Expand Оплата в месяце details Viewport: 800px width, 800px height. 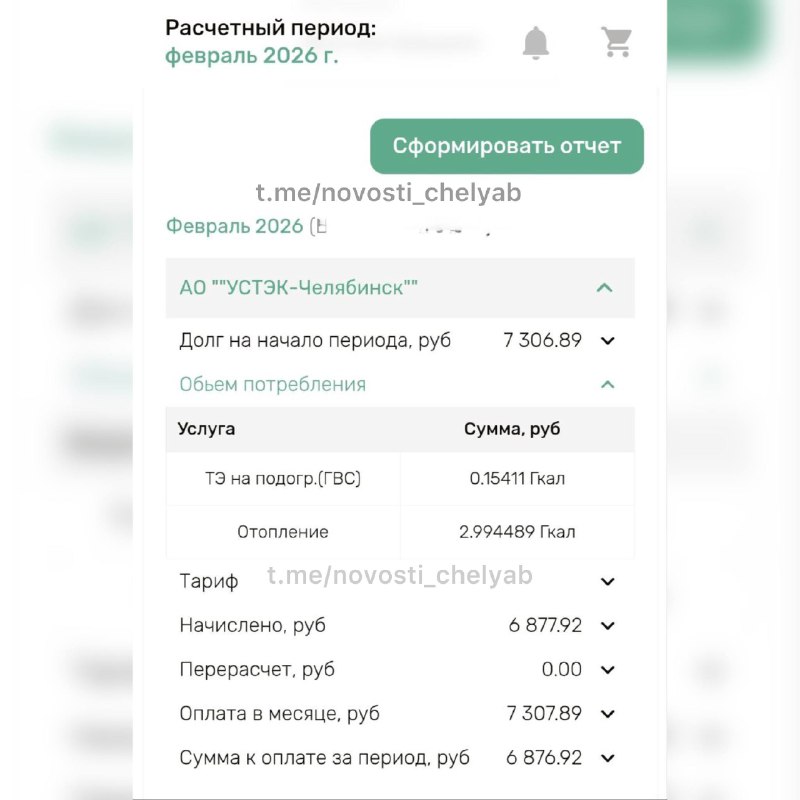(607, 714)
